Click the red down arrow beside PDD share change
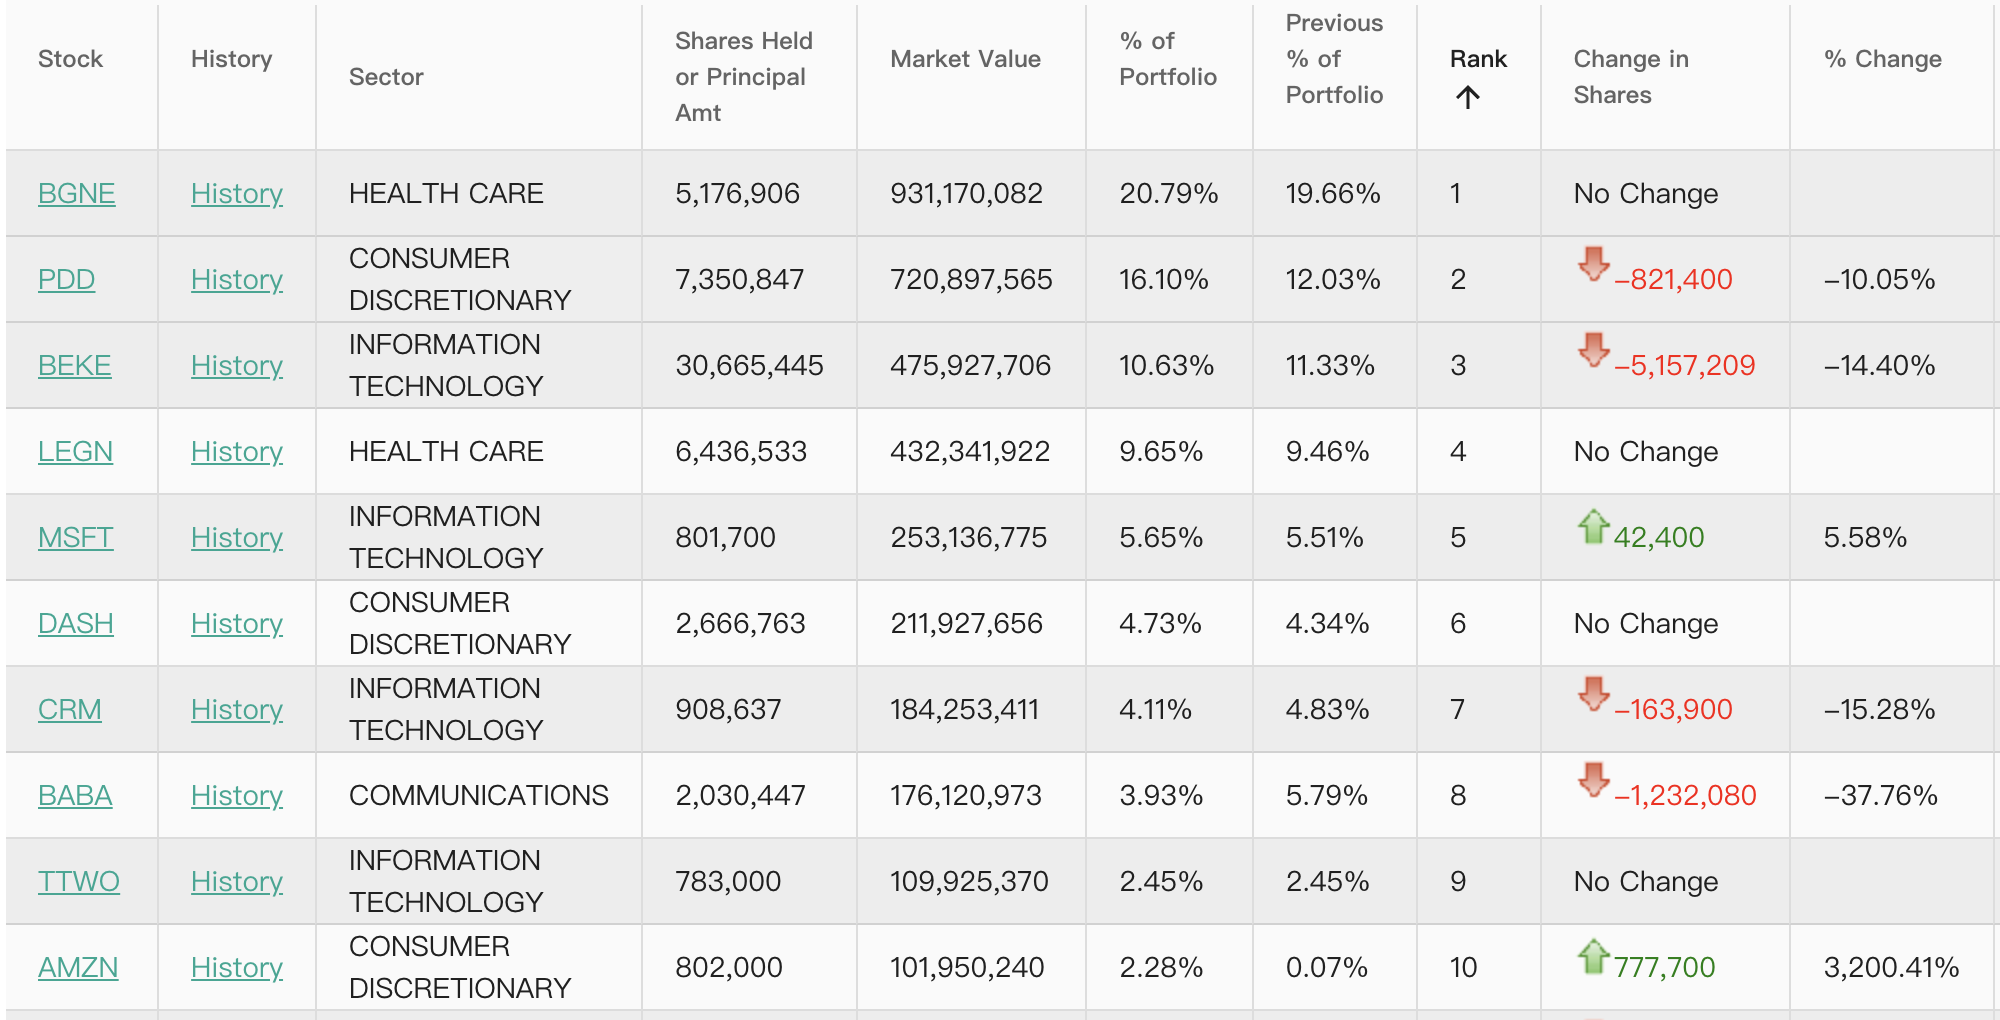Viewport: 2000px width, 1020px height. point(1593,264)
